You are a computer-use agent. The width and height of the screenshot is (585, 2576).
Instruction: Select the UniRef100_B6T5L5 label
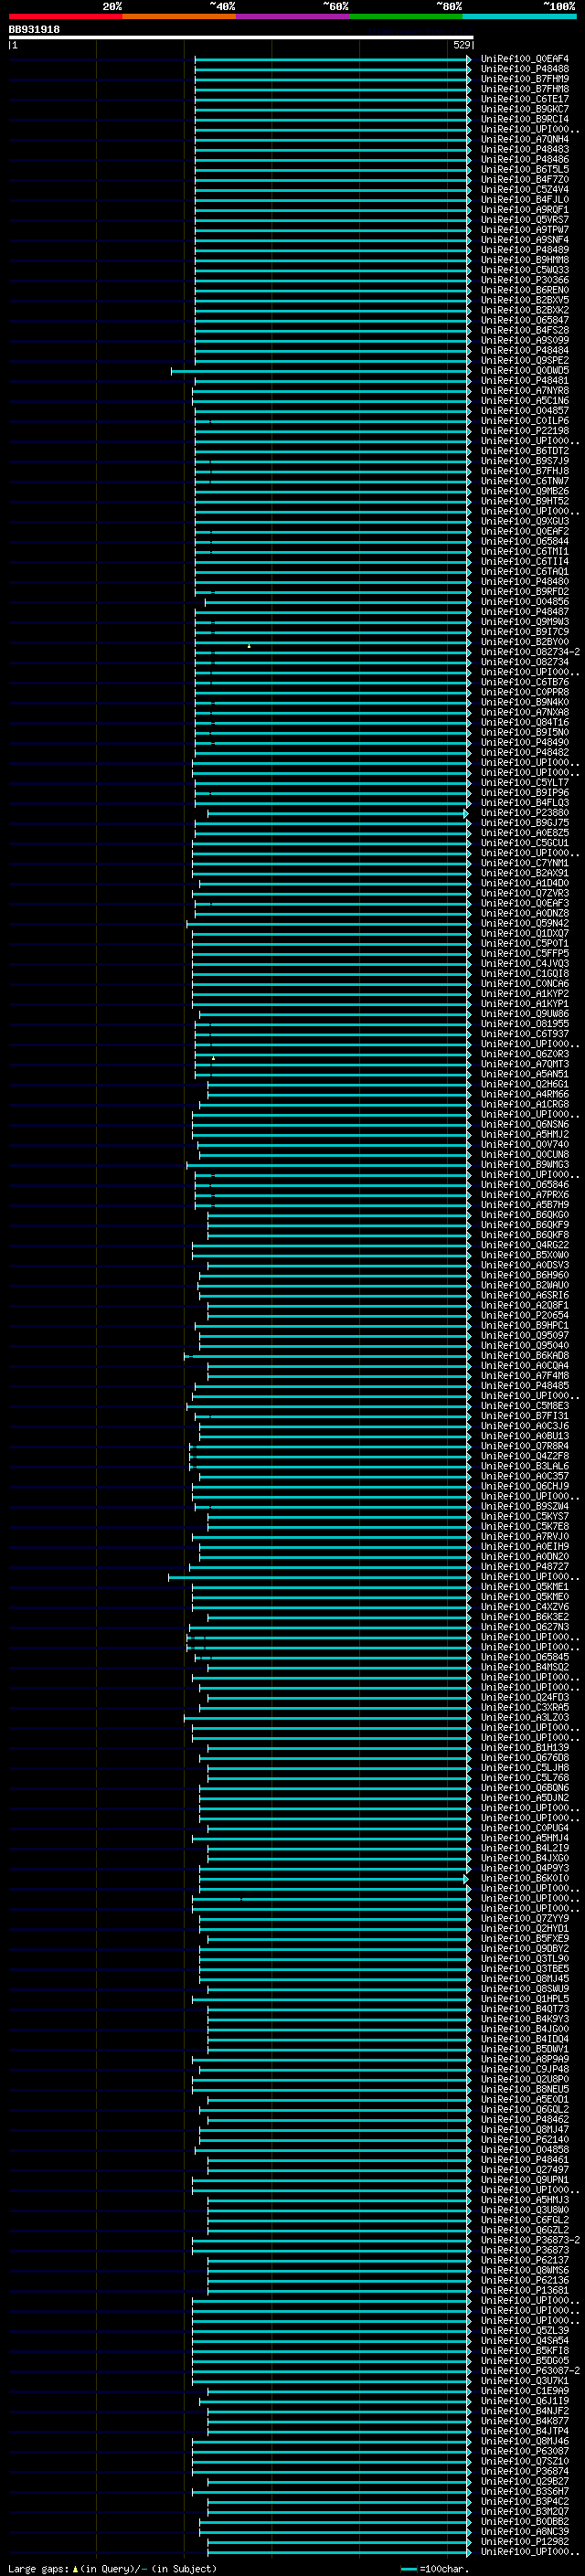click(x=524, y=169)
